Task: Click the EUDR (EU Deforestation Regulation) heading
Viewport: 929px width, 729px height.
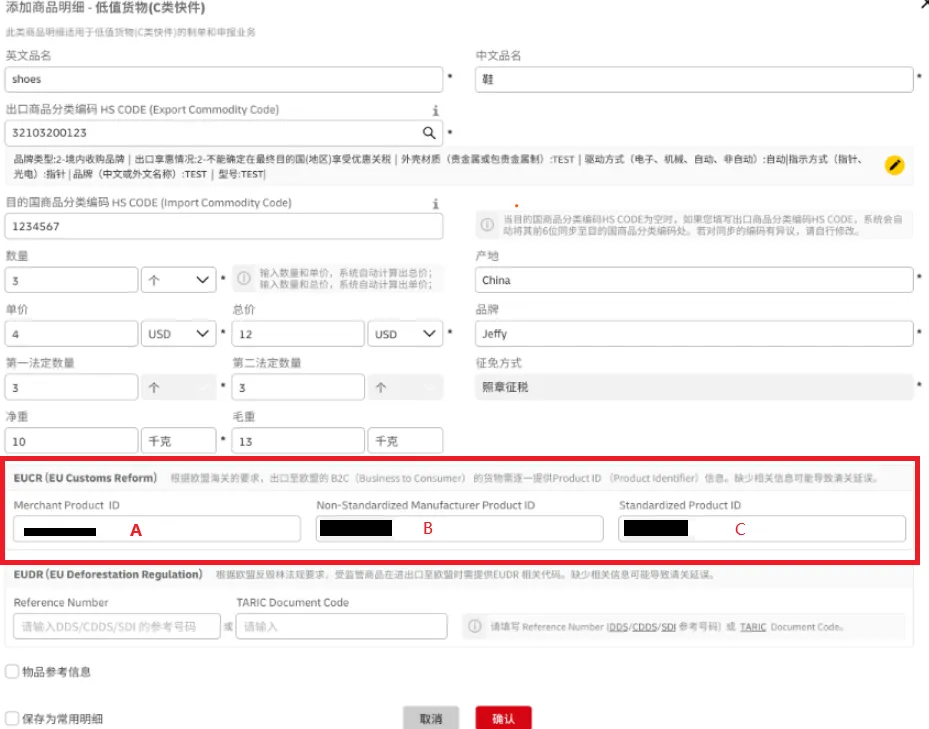Action: tap(108, 574)
